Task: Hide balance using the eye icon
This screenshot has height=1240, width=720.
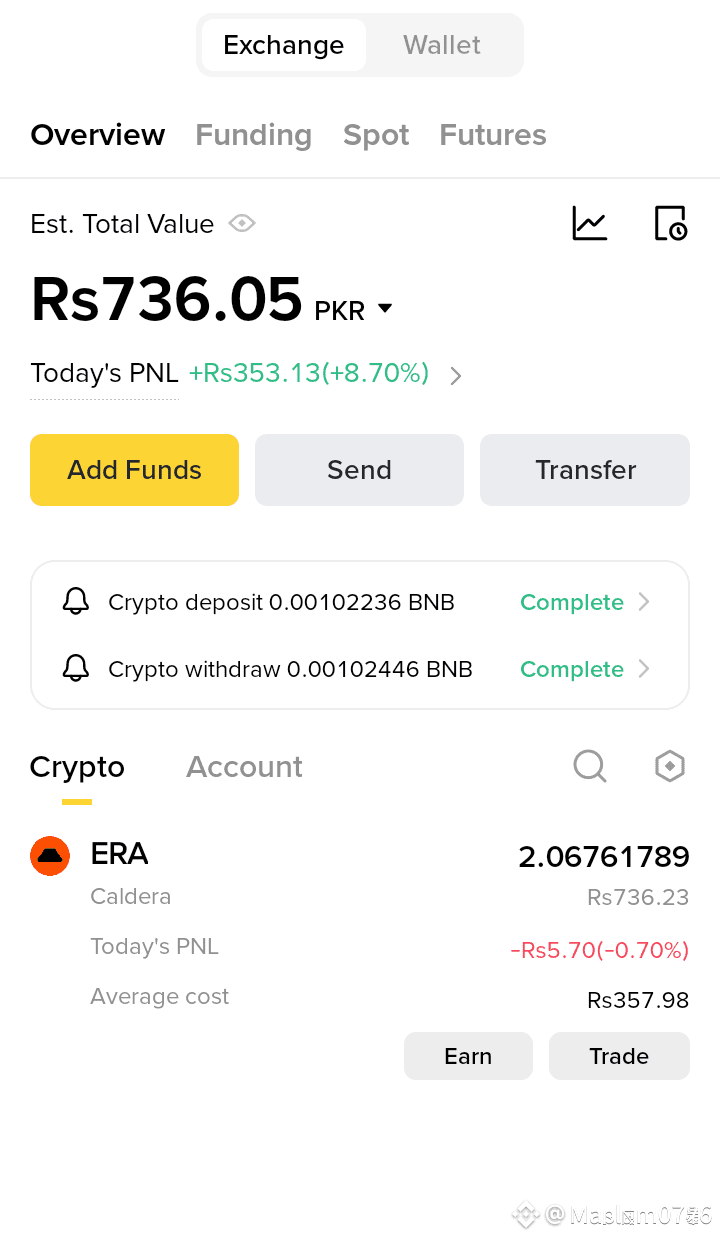Action: [x=242, y=223]
